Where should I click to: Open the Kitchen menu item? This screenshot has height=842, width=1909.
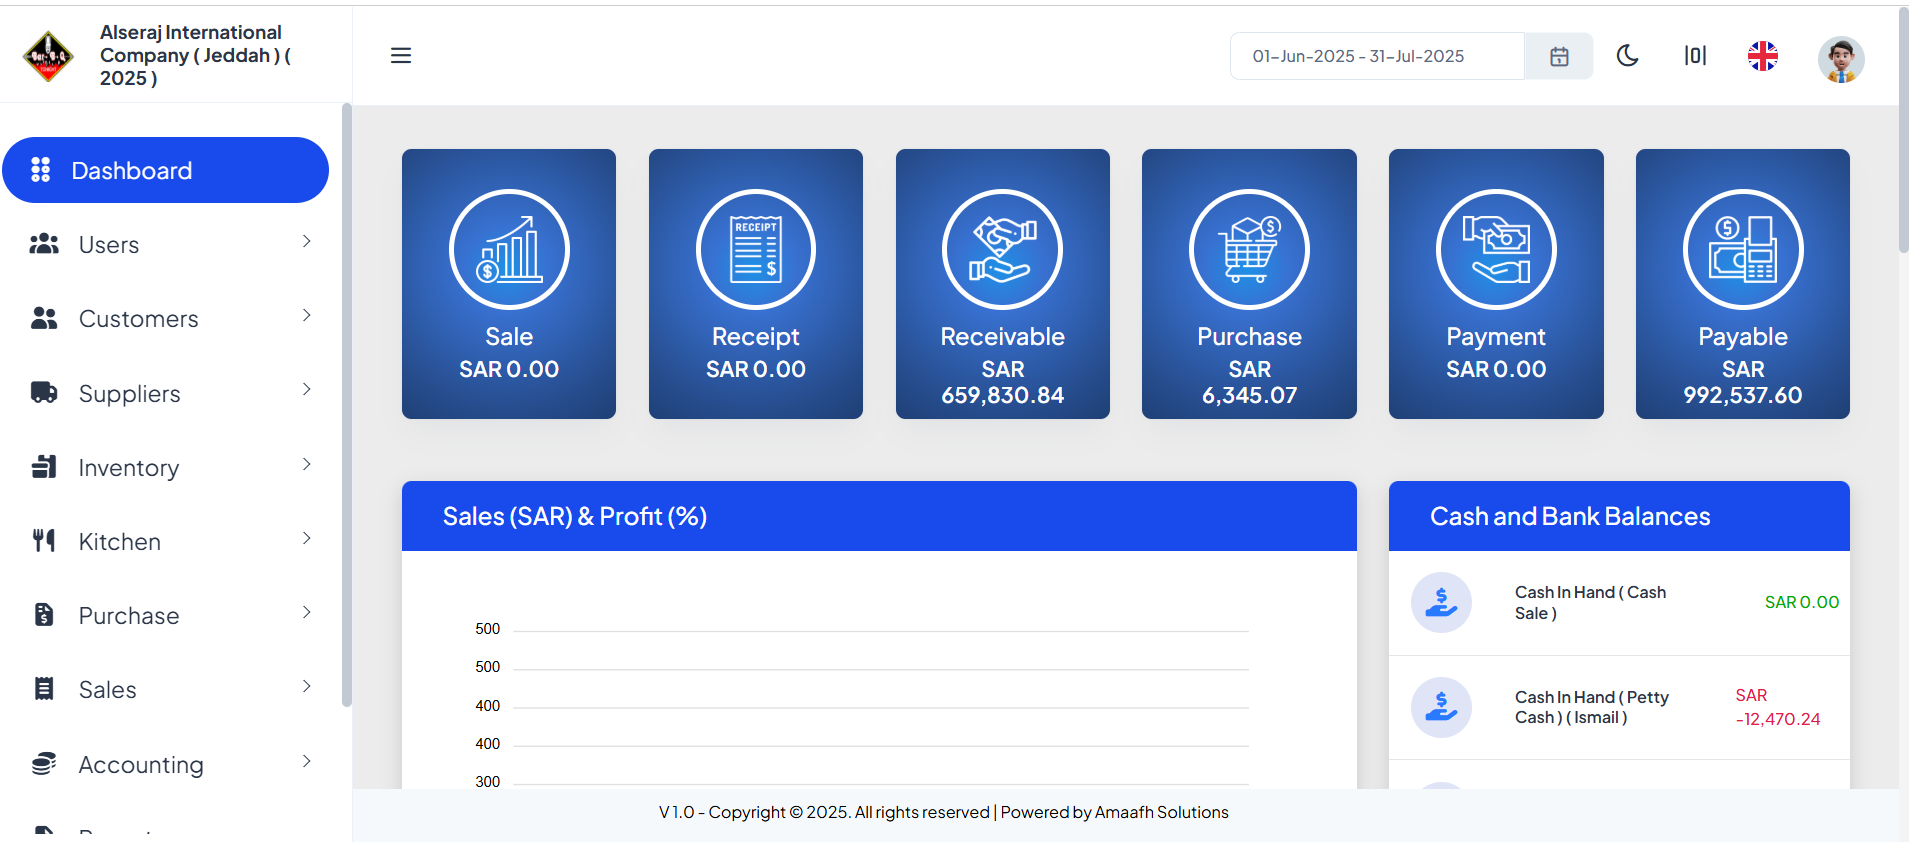pyautogui.click(x=120, y=542)
